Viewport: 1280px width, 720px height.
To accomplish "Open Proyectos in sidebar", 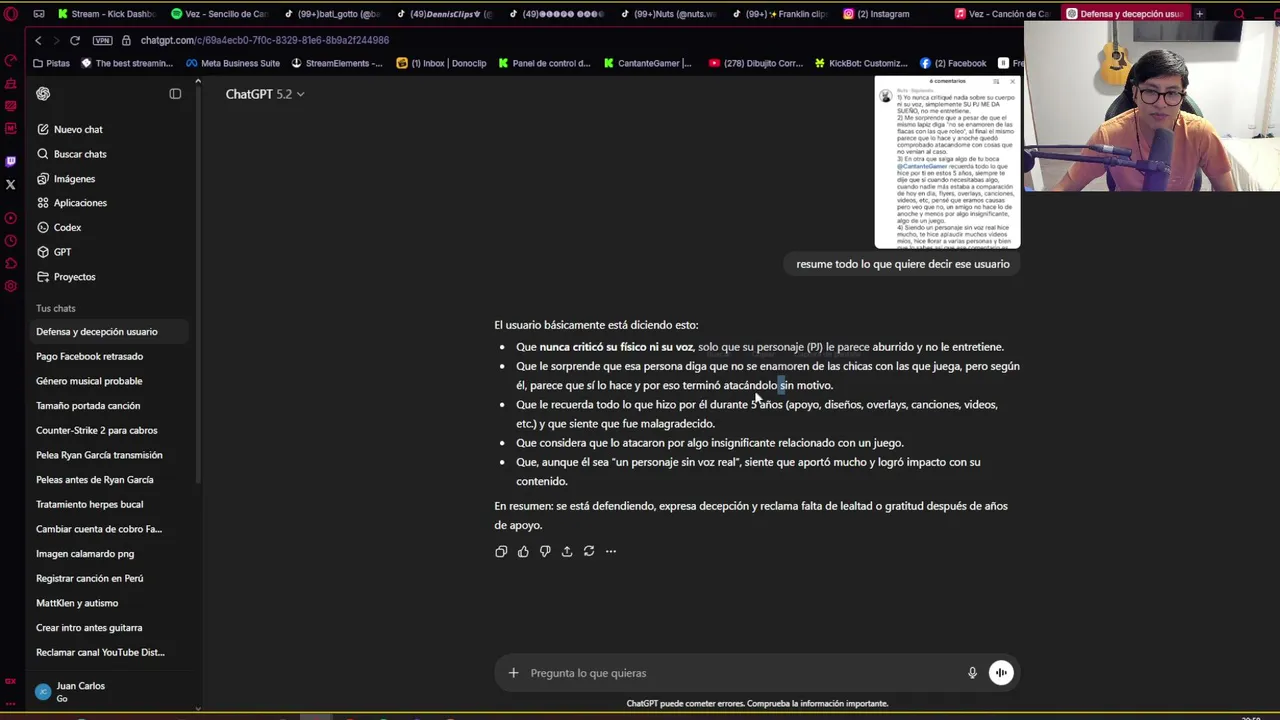I will pos(74,277).
